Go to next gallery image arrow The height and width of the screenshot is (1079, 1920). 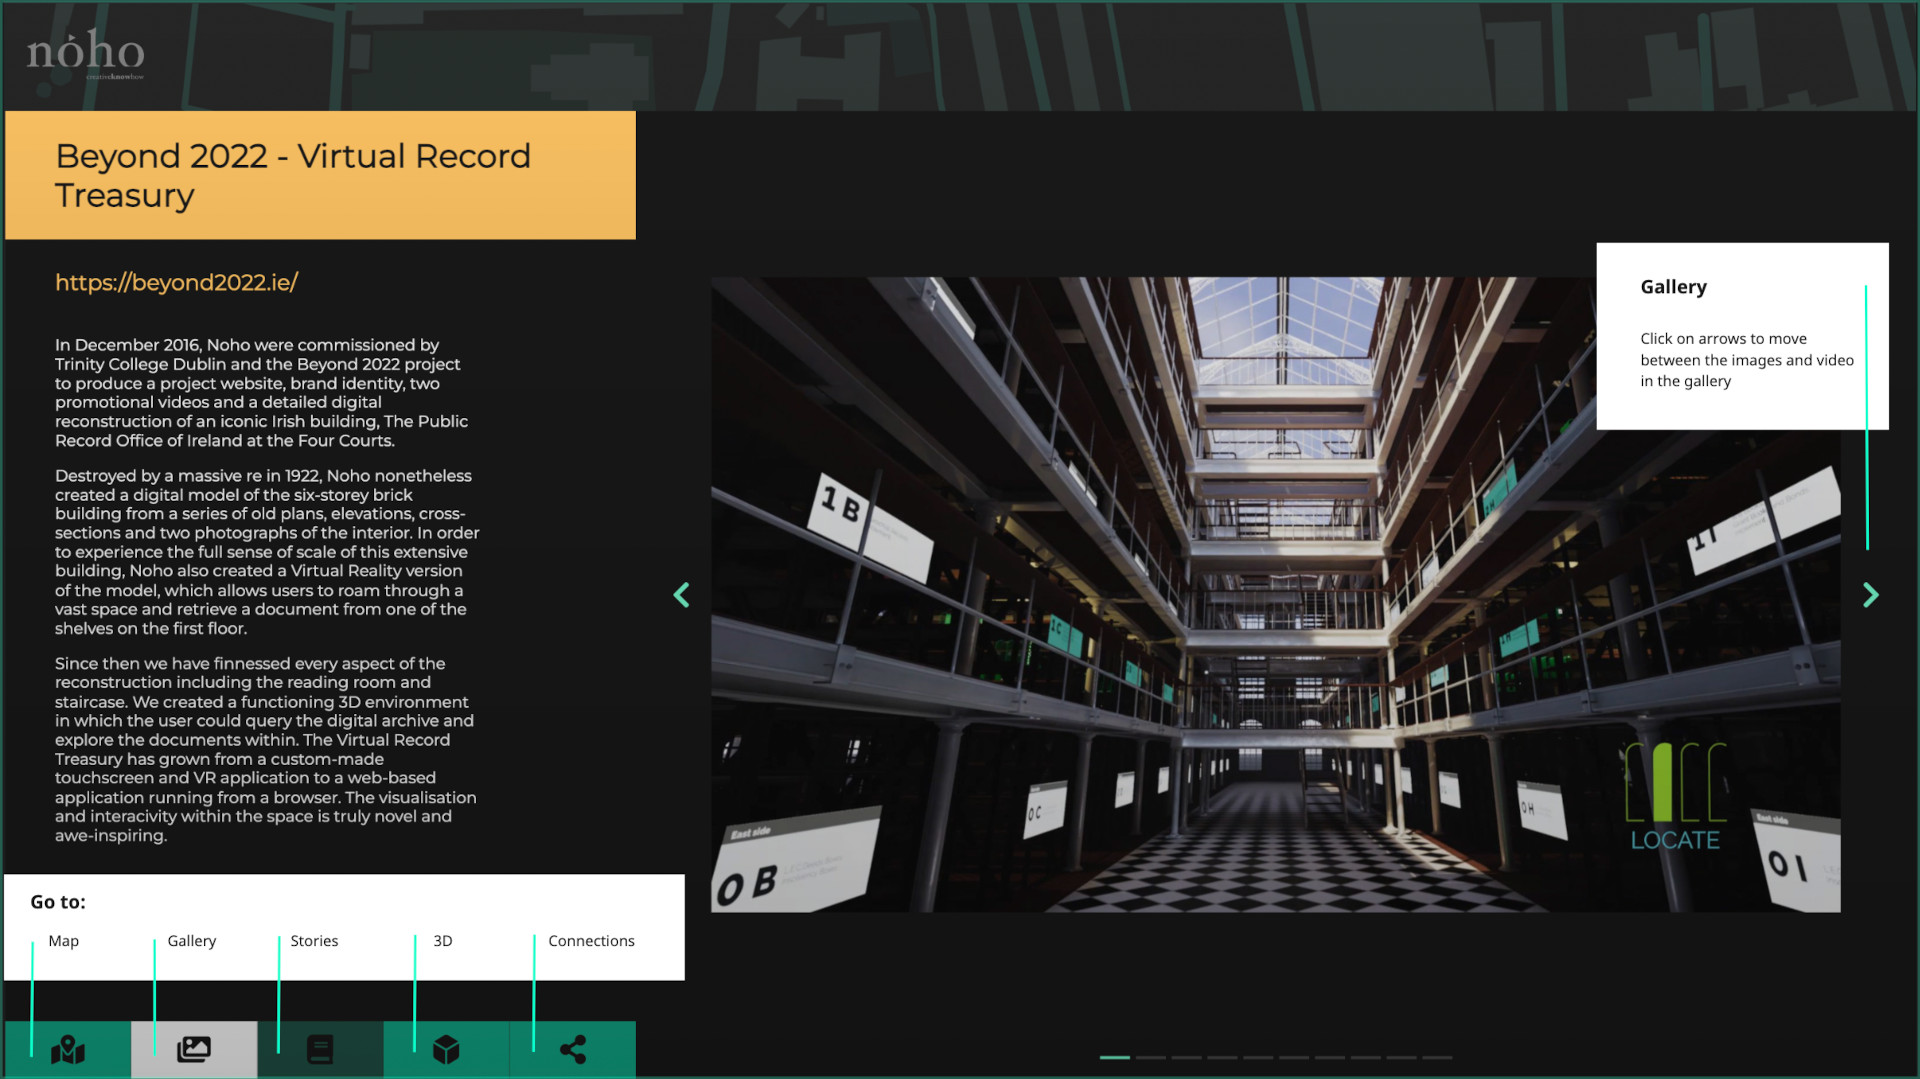(x=1870, y=595)
